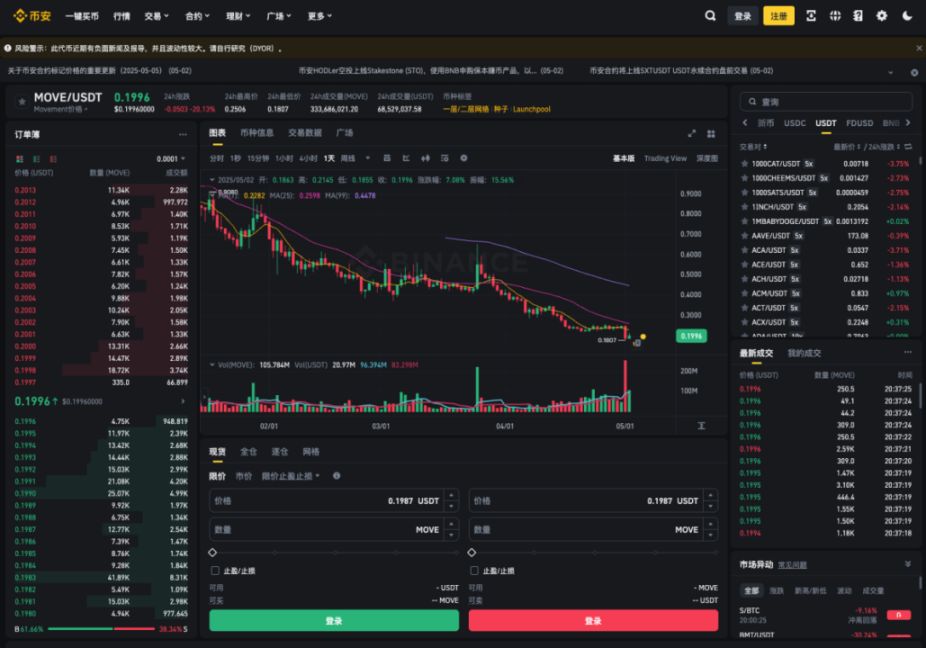Viewport: 926px width, 648px height.
Task: Select the 全仓 margin tab
Action: pyautogui.click(x=248, y=452)
